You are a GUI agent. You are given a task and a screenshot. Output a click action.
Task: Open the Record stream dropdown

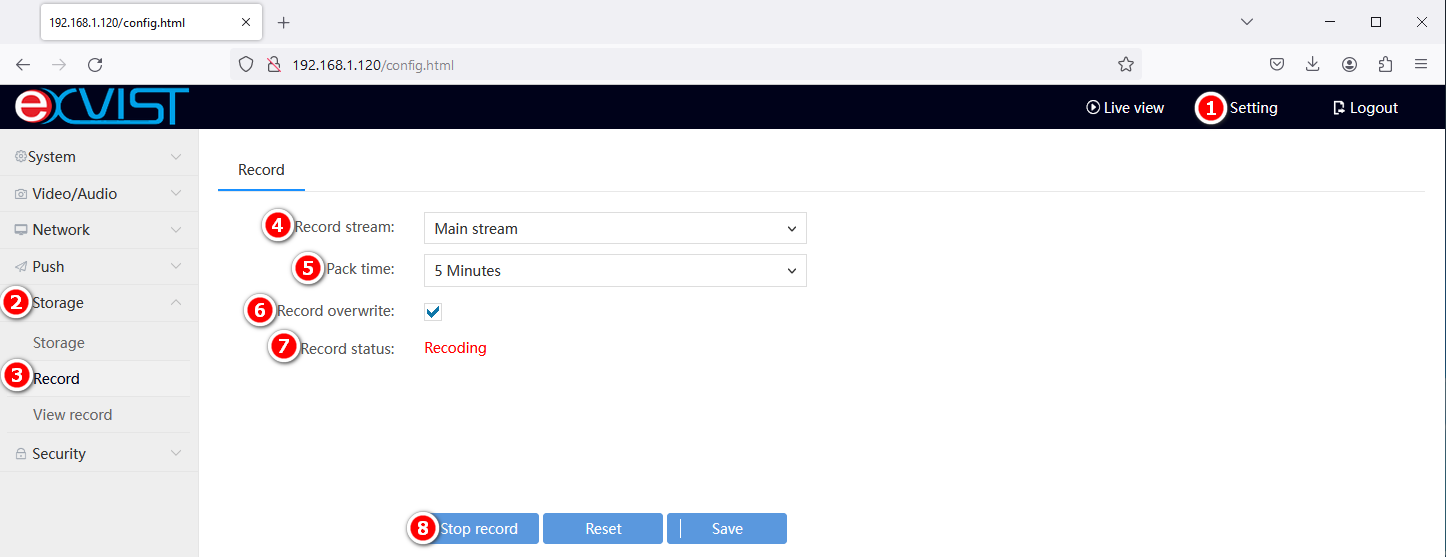615,229
